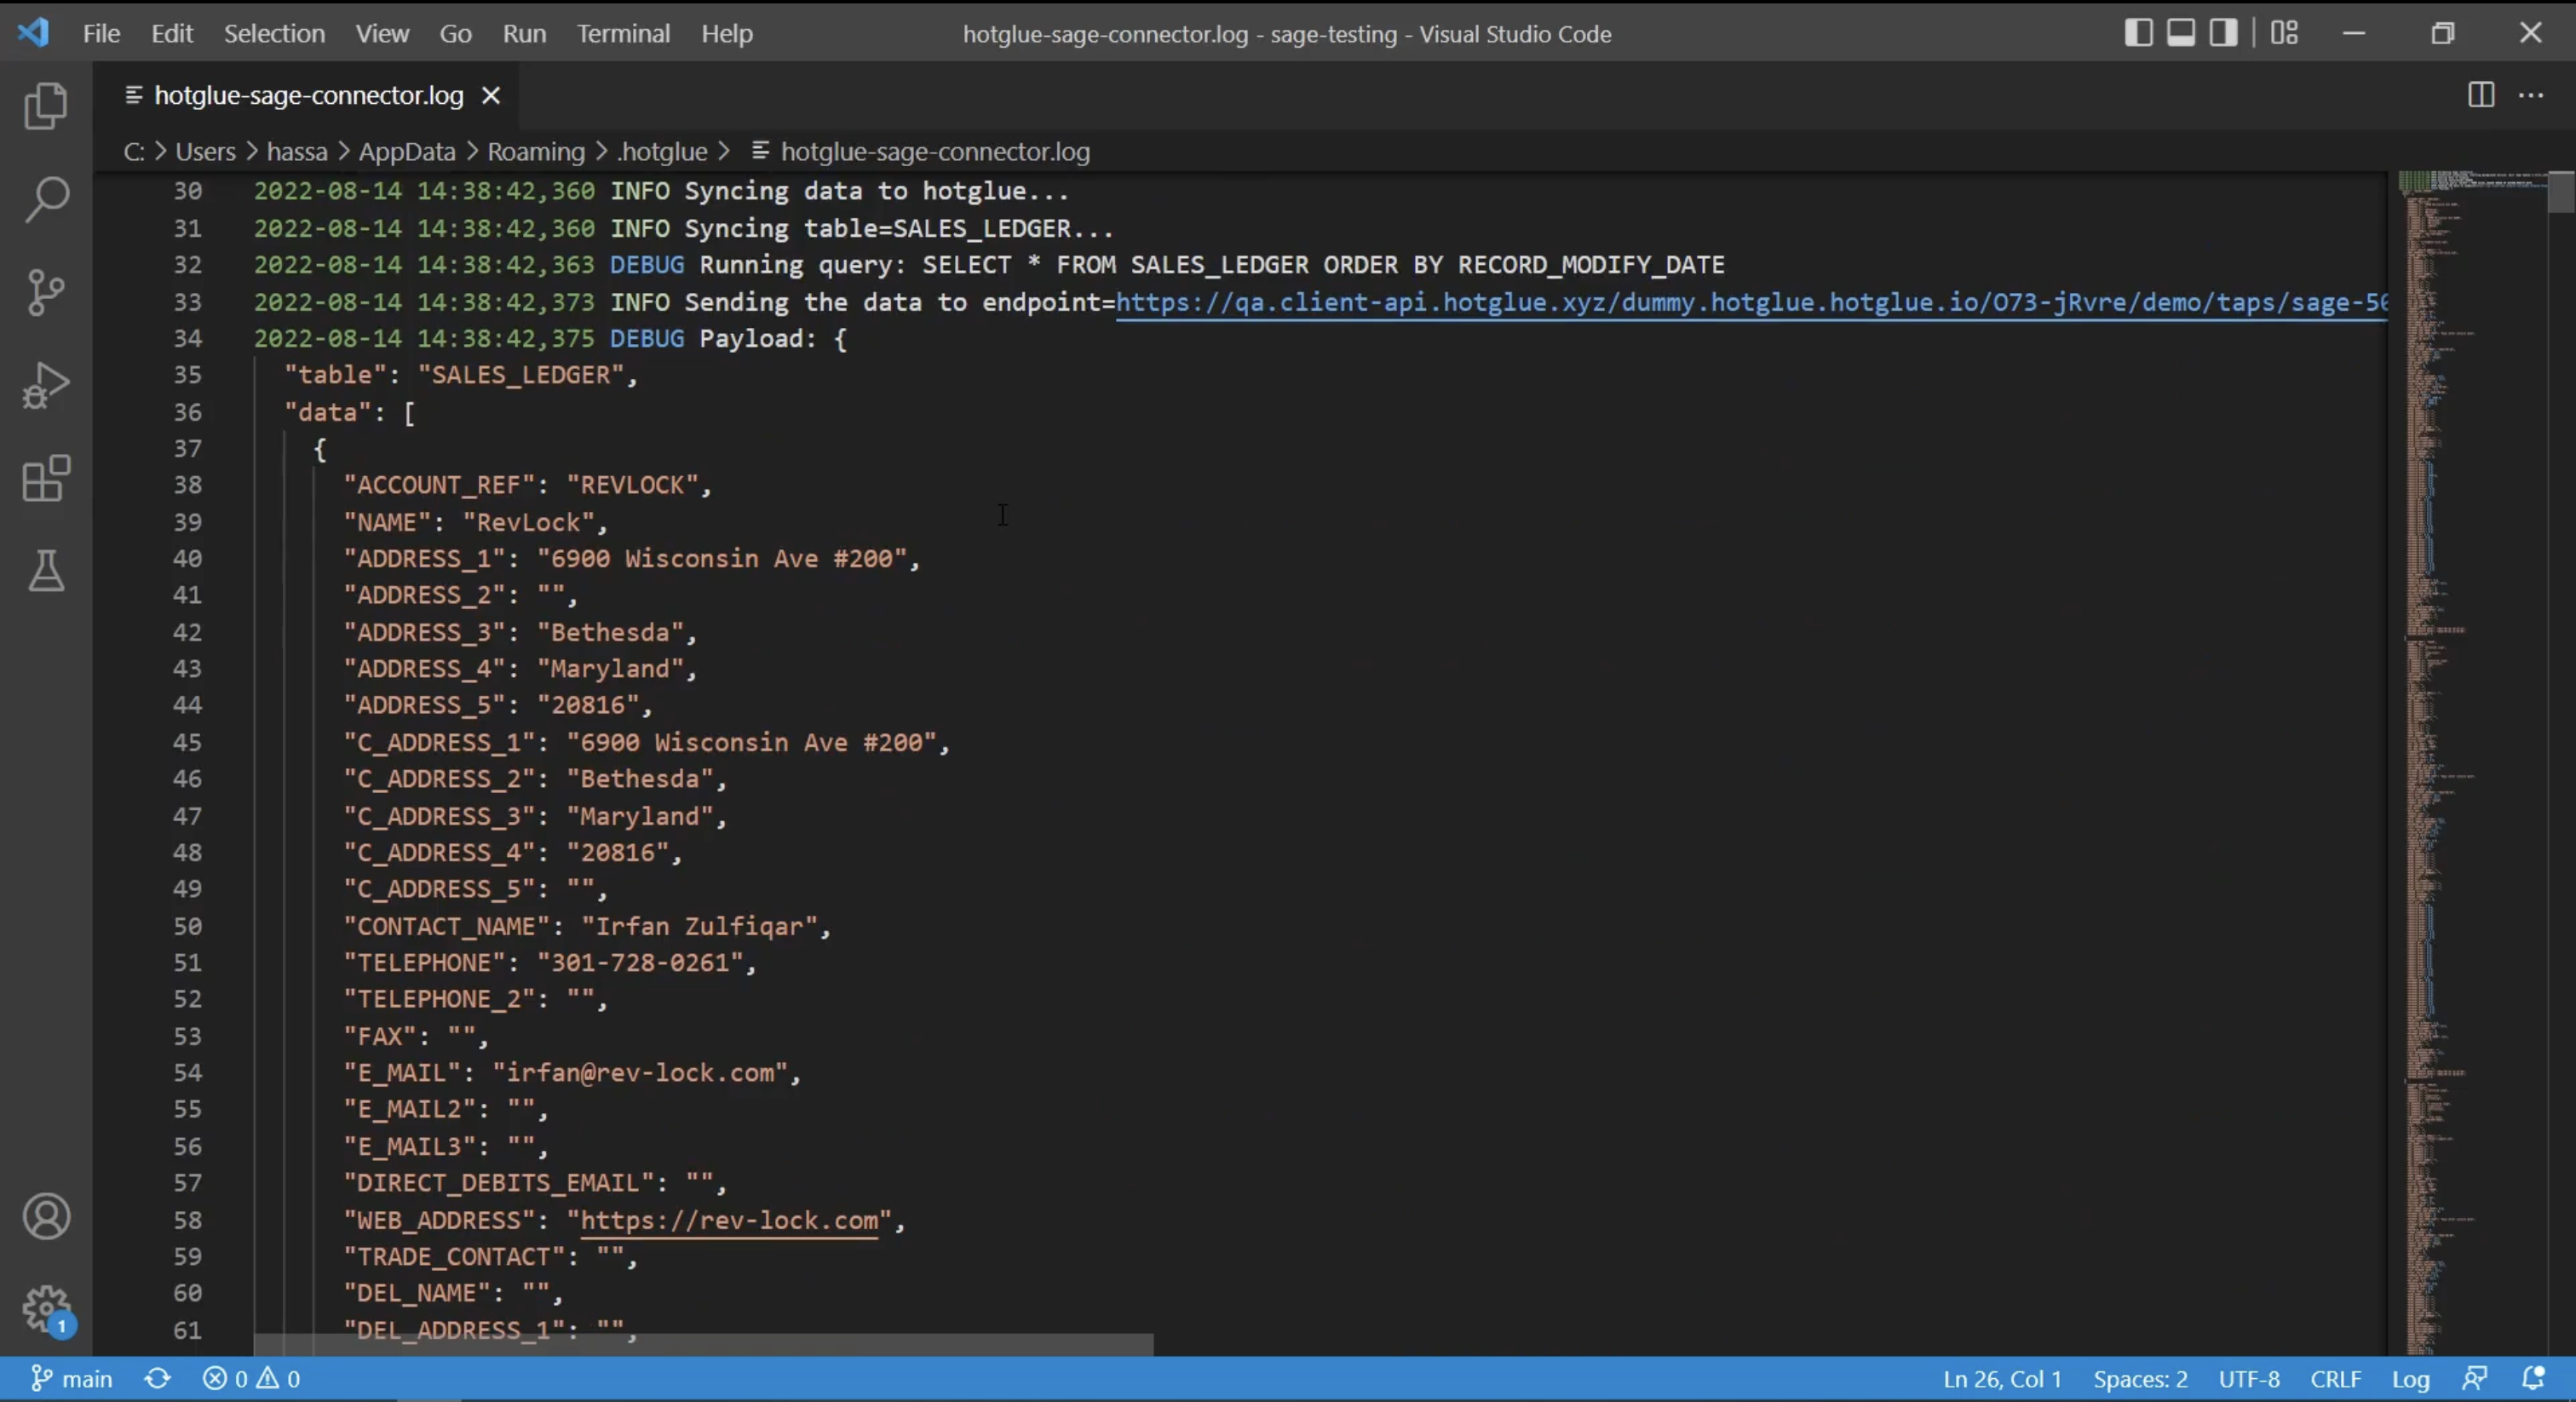Click the "CONTACT_NAME": "Irfan Zulfiqar" line

[x=587, y=926]
